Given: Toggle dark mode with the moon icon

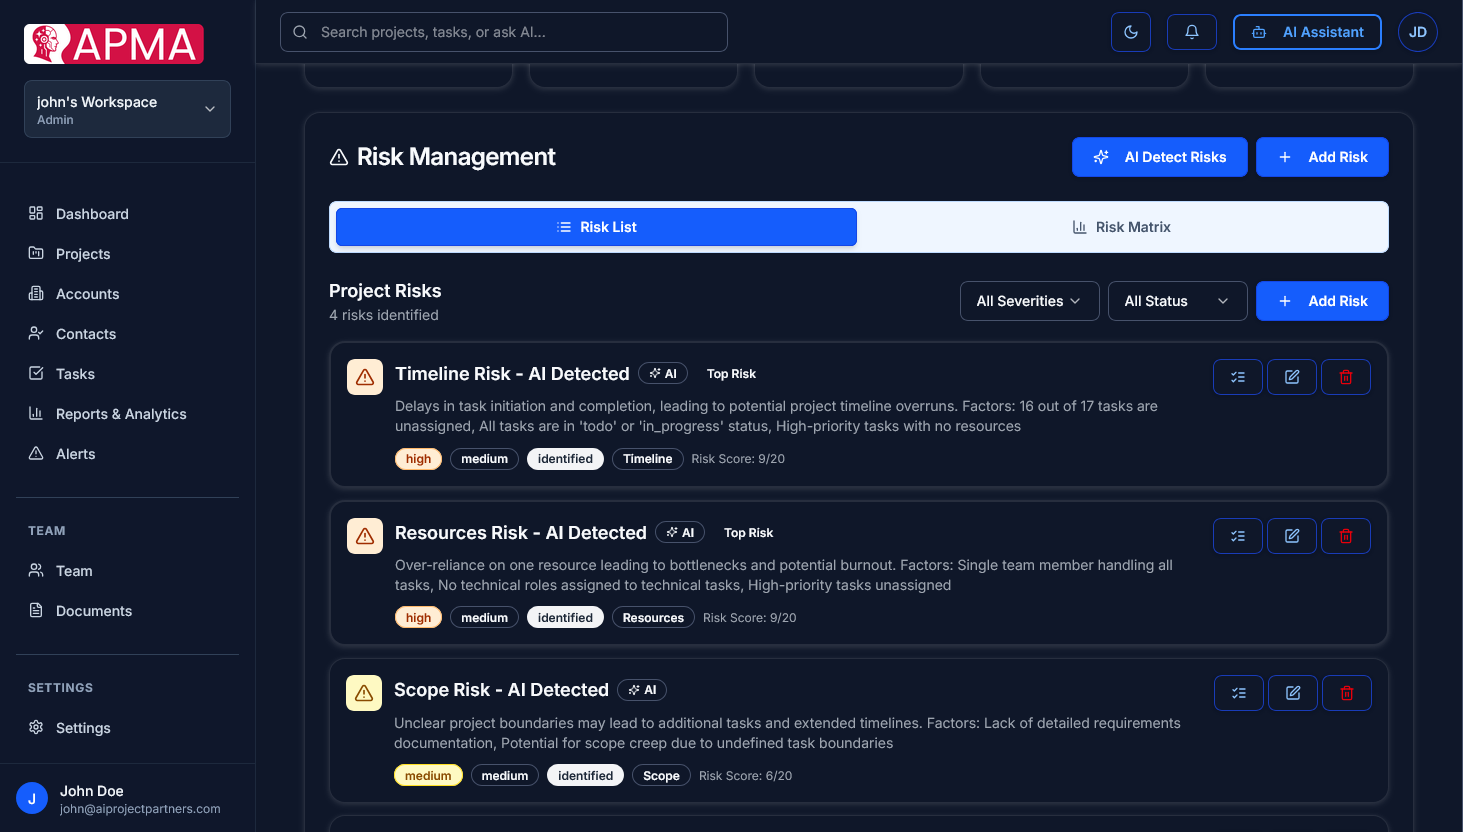Looking at the screenshot, I should click(x=1130, y=31).
